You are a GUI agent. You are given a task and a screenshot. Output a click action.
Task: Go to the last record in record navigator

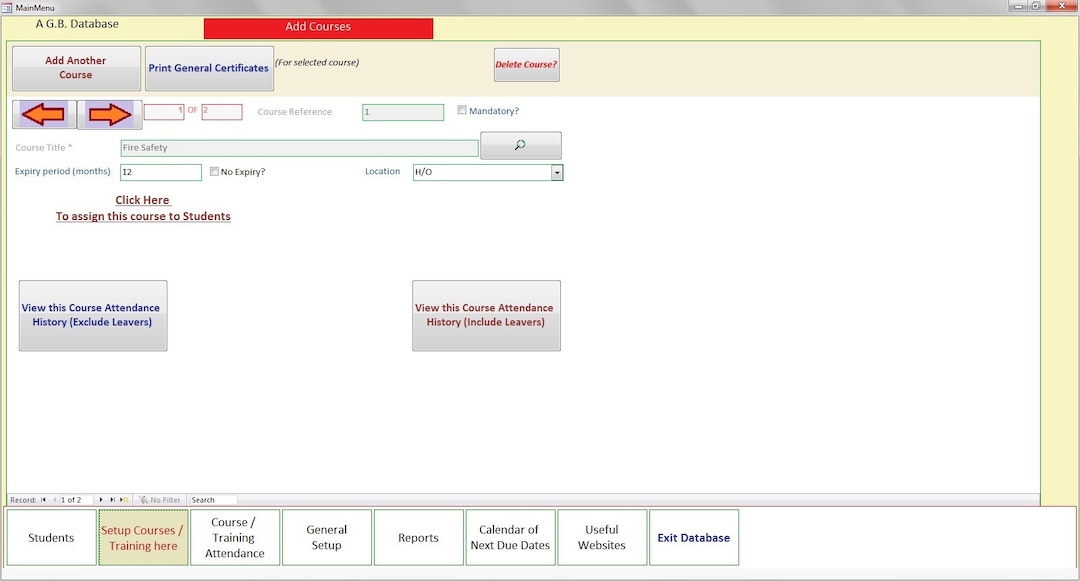pos(112,499)
